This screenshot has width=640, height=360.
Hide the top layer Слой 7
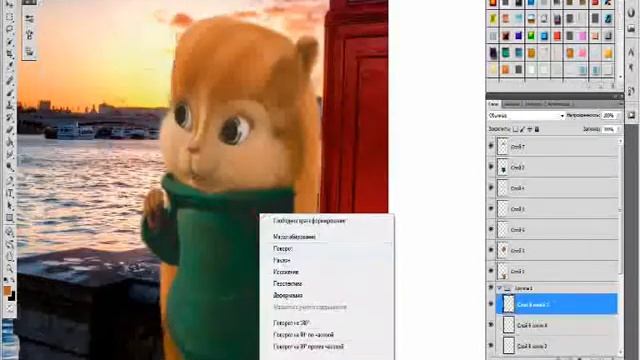coord(491,146)
